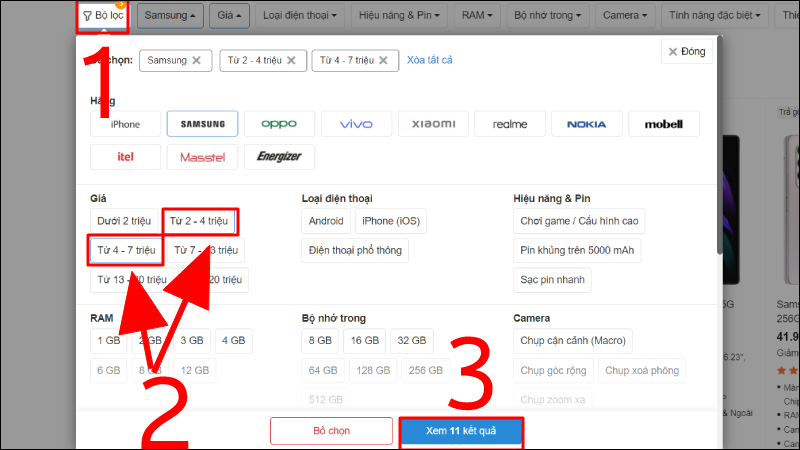Open Loại điện thoại dropdown
This screenshot has width=800, height=450.
point(299,16)
